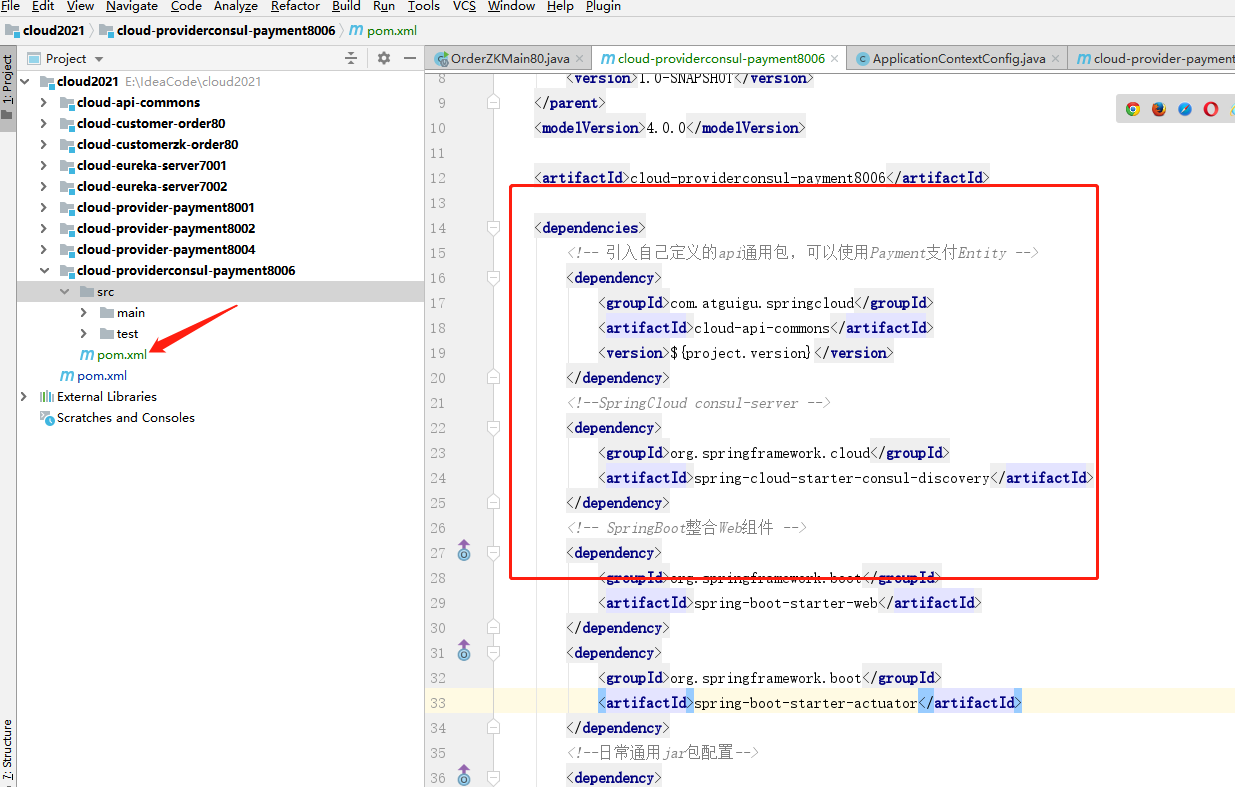This screenshot has width=1235, height=787.
Task: Open Project panel settings gear
Action: point(384,59)
